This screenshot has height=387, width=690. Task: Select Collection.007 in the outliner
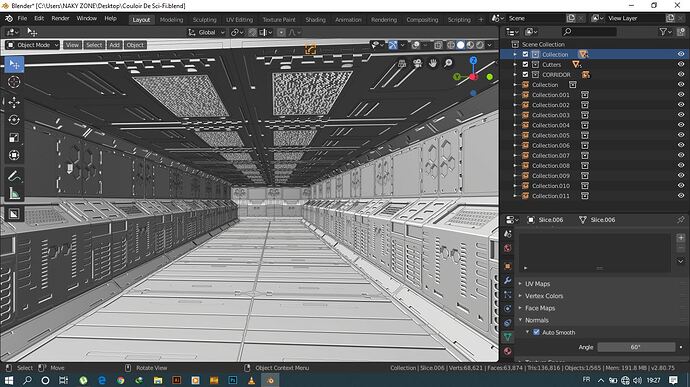click(551, 155)
